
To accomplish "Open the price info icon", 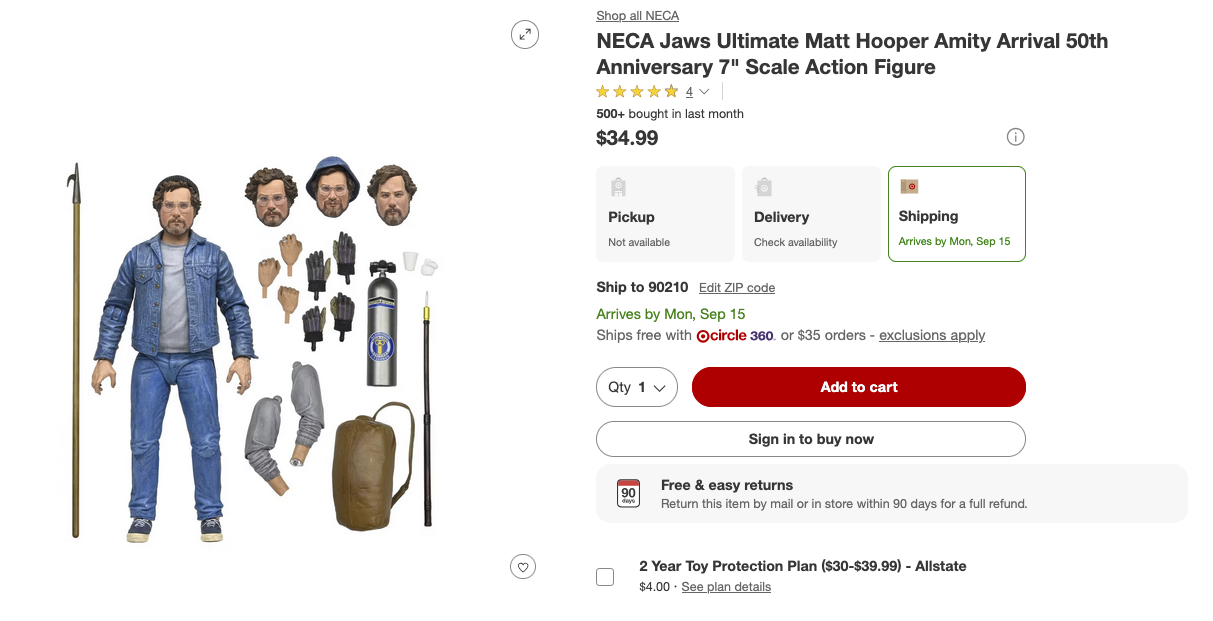I will [x=1015, y=137].
